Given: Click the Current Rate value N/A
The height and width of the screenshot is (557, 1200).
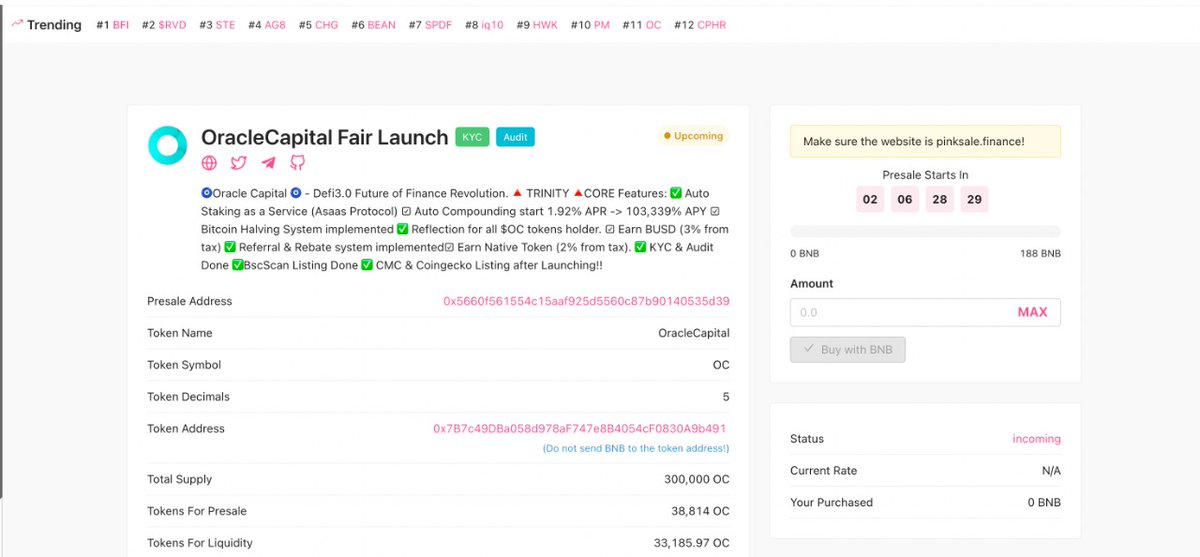Looking at the screenshot, I should point(1051,471).
